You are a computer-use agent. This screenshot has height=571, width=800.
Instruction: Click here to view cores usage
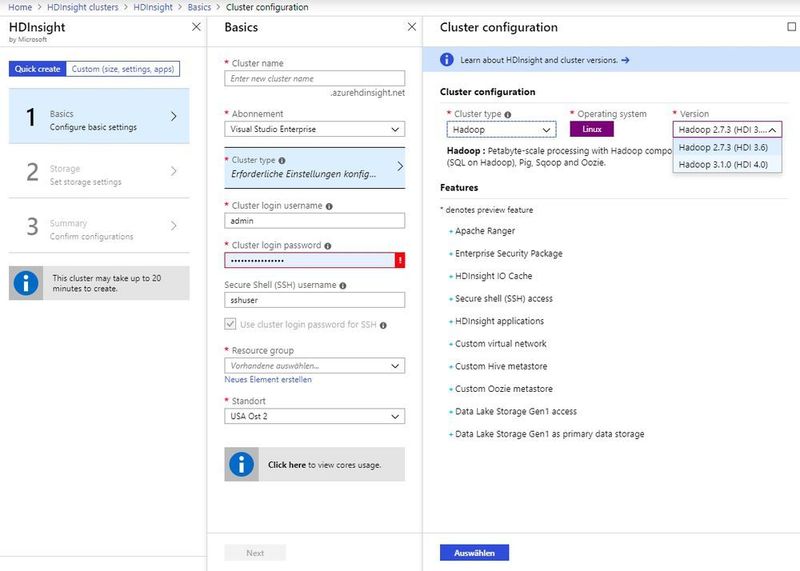tap(287, 465)
